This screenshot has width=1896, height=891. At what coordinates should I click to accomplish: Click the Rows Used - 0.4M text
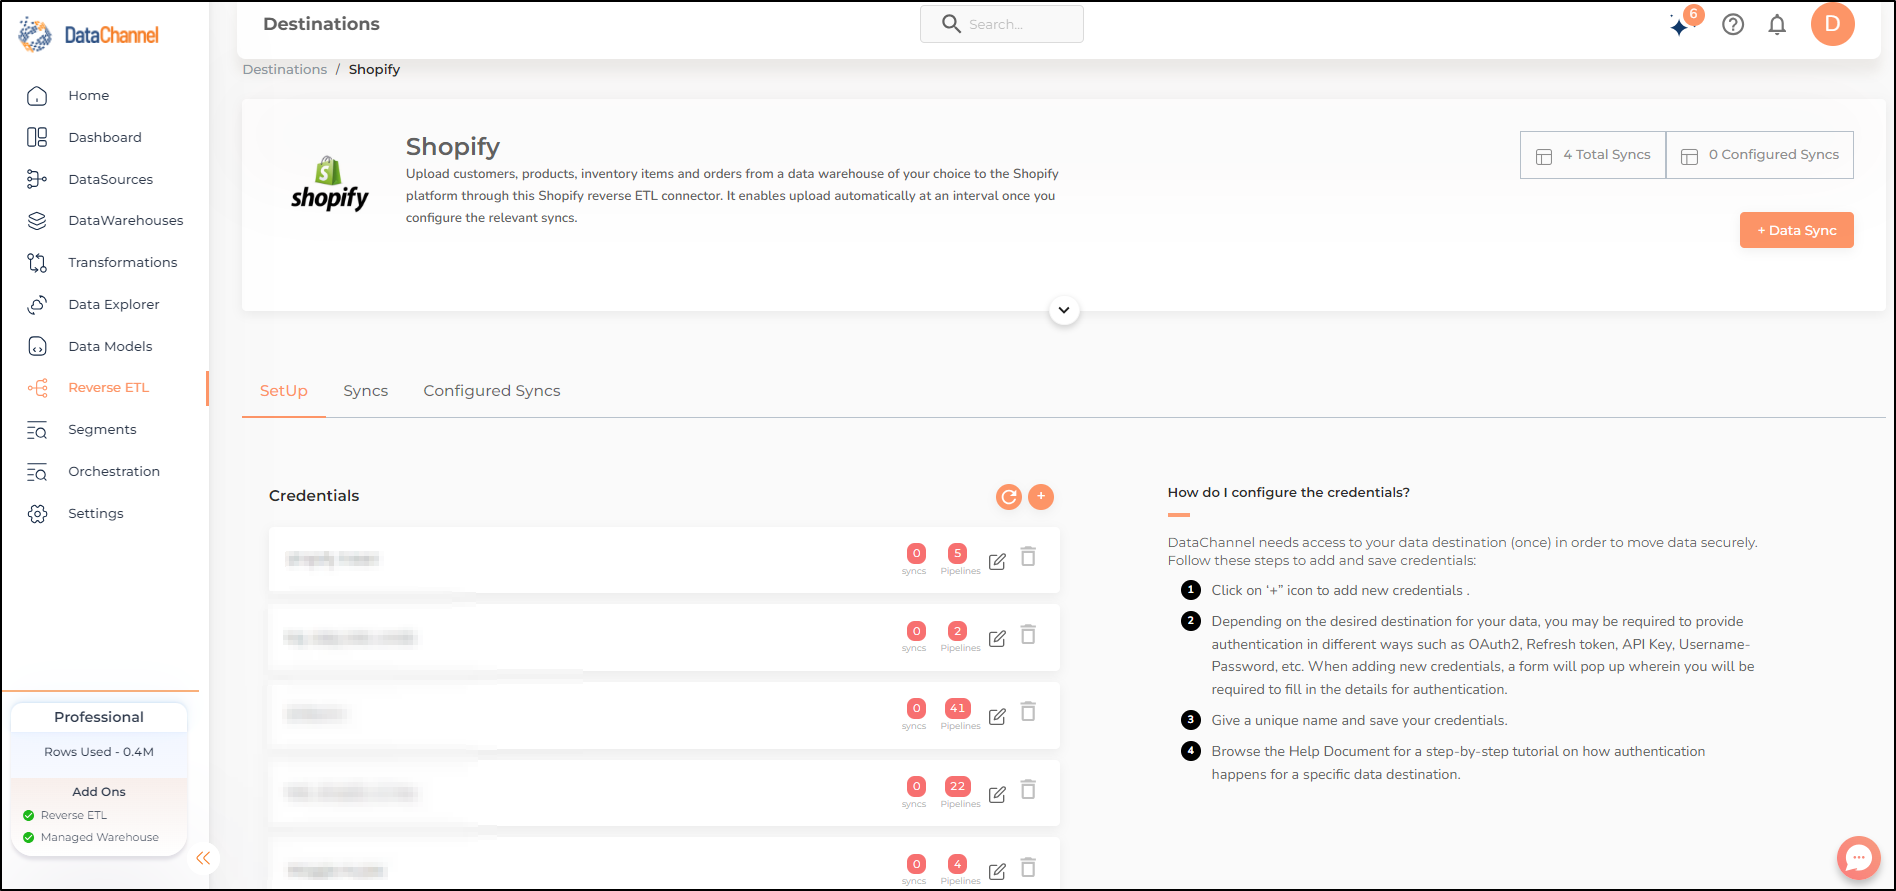[x=99, y=752]
